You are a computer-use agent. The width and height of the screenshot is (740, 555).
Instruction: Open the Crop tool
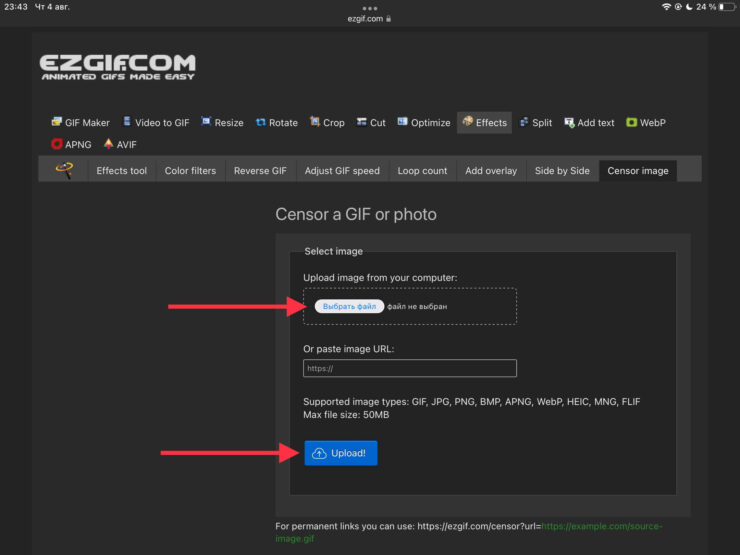coord(327,123)
